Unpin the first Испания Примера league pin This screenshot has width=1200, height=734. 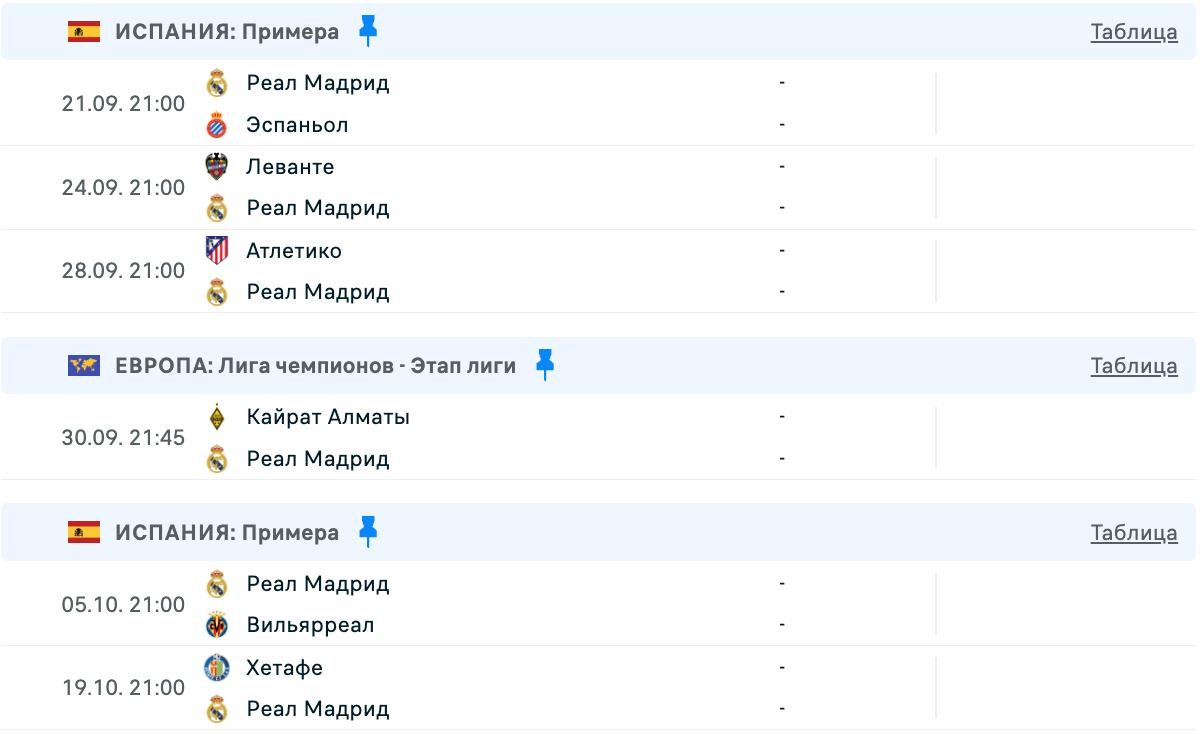tap(368, 32)
